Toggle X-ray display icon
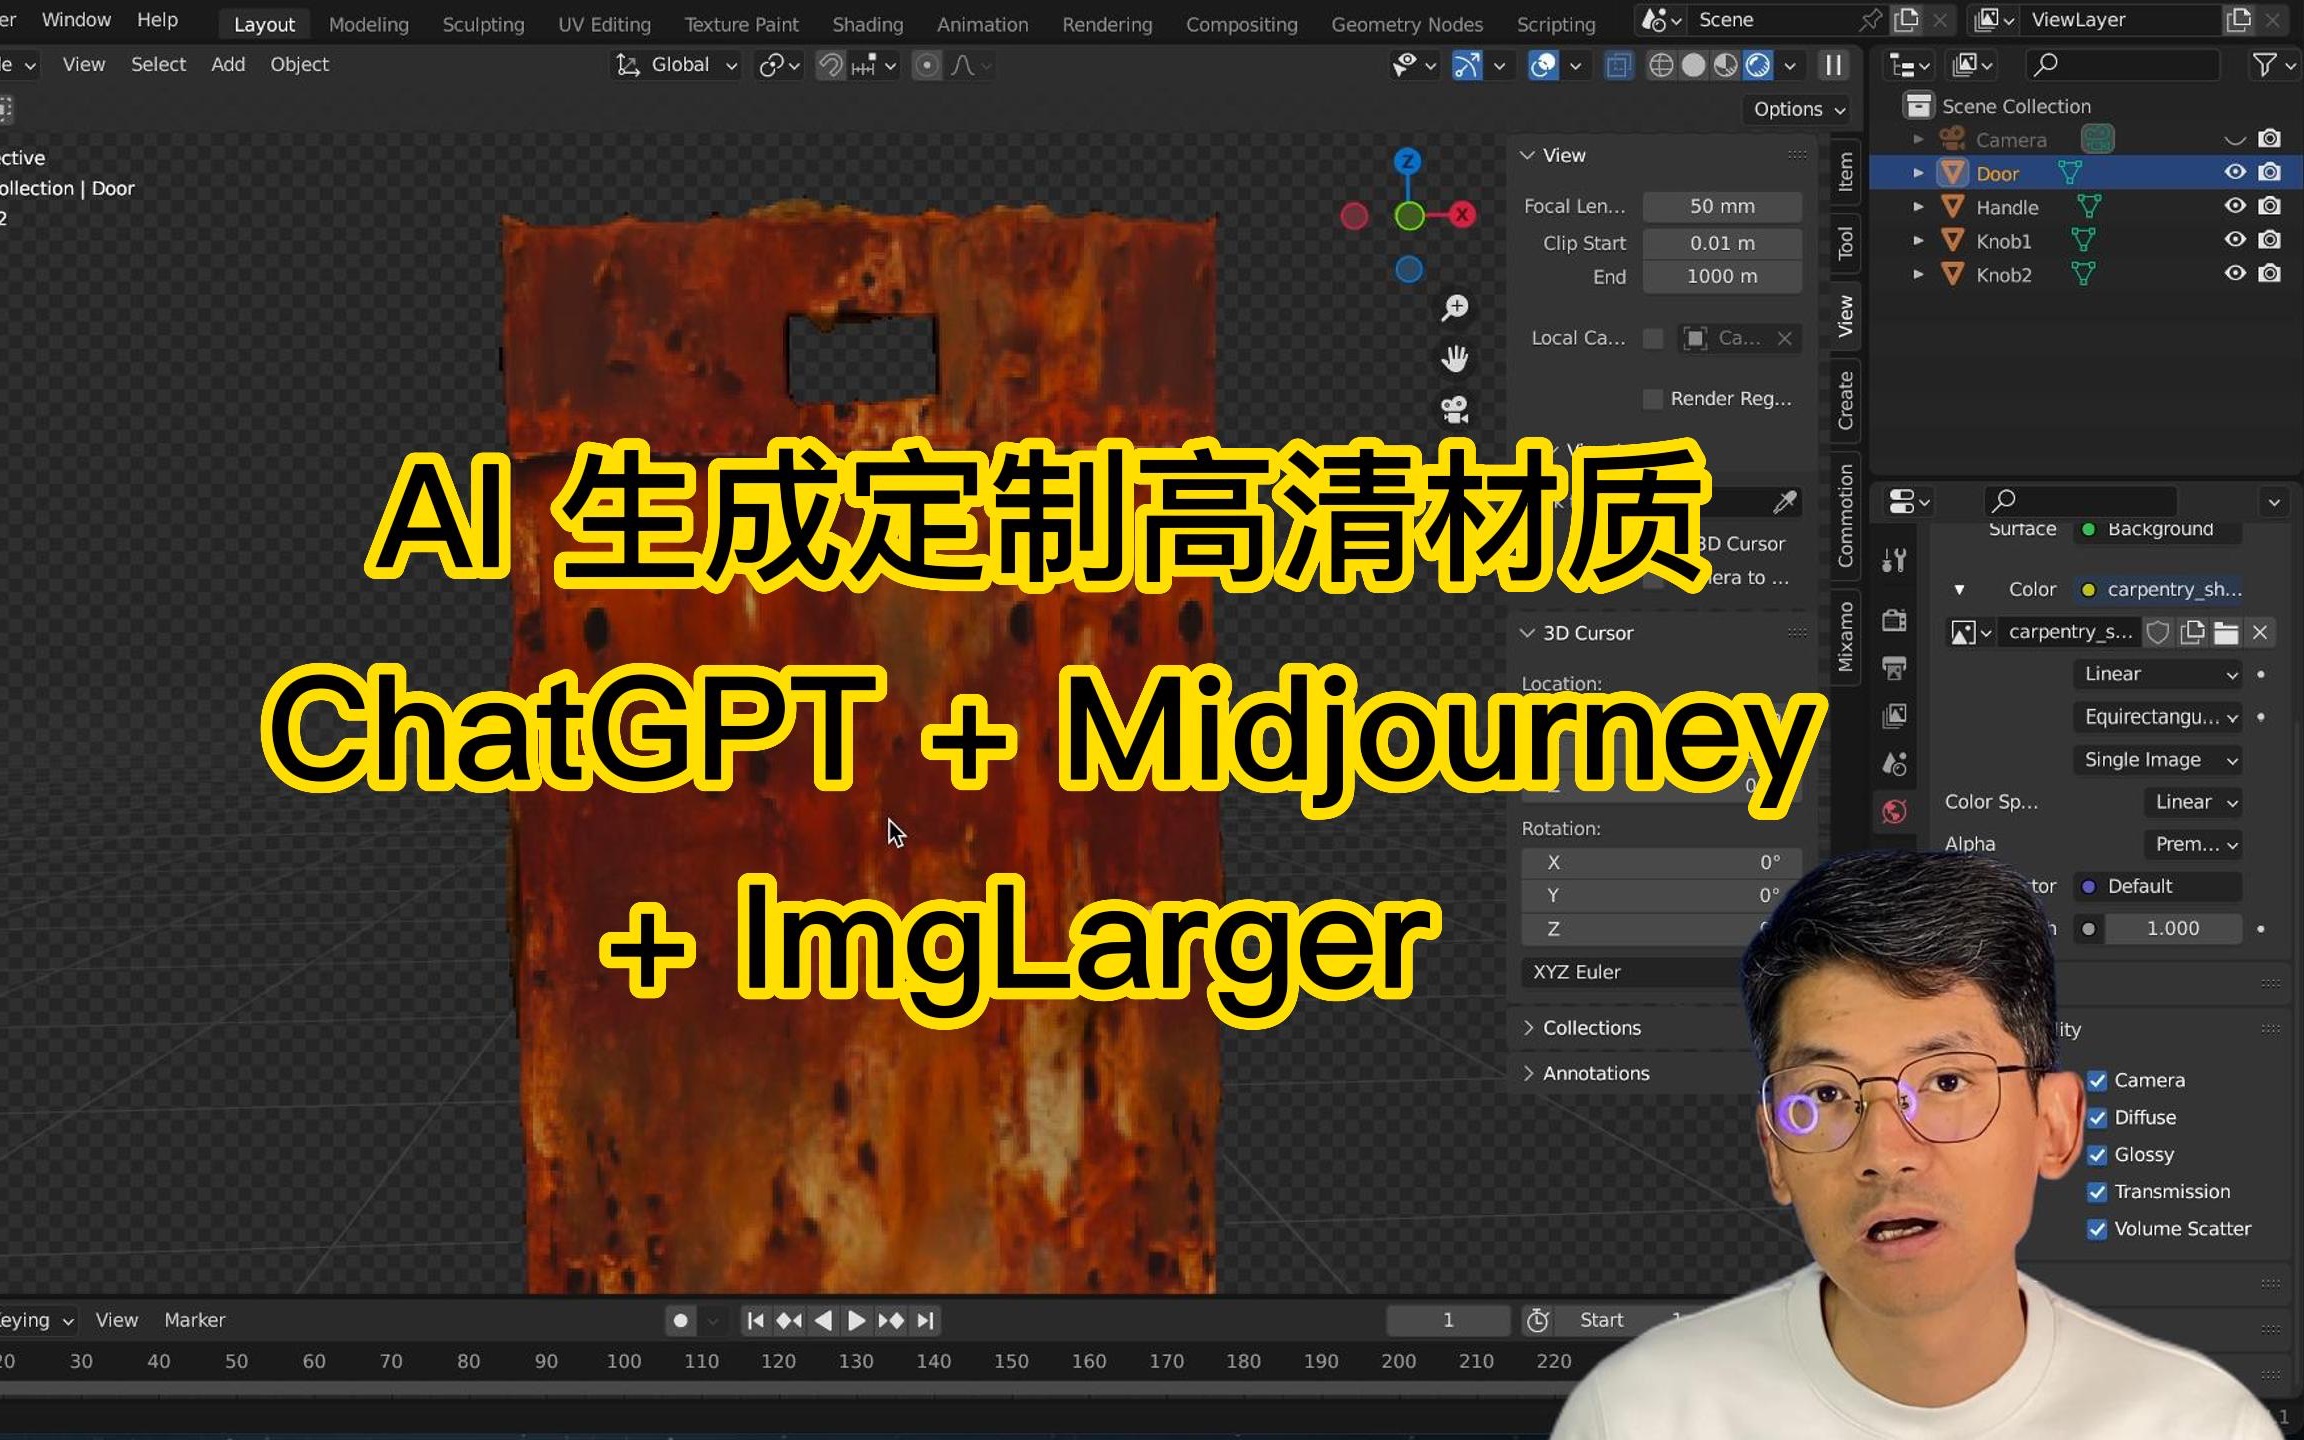Screen dimensions: 2304x1440 (1618, 65)
